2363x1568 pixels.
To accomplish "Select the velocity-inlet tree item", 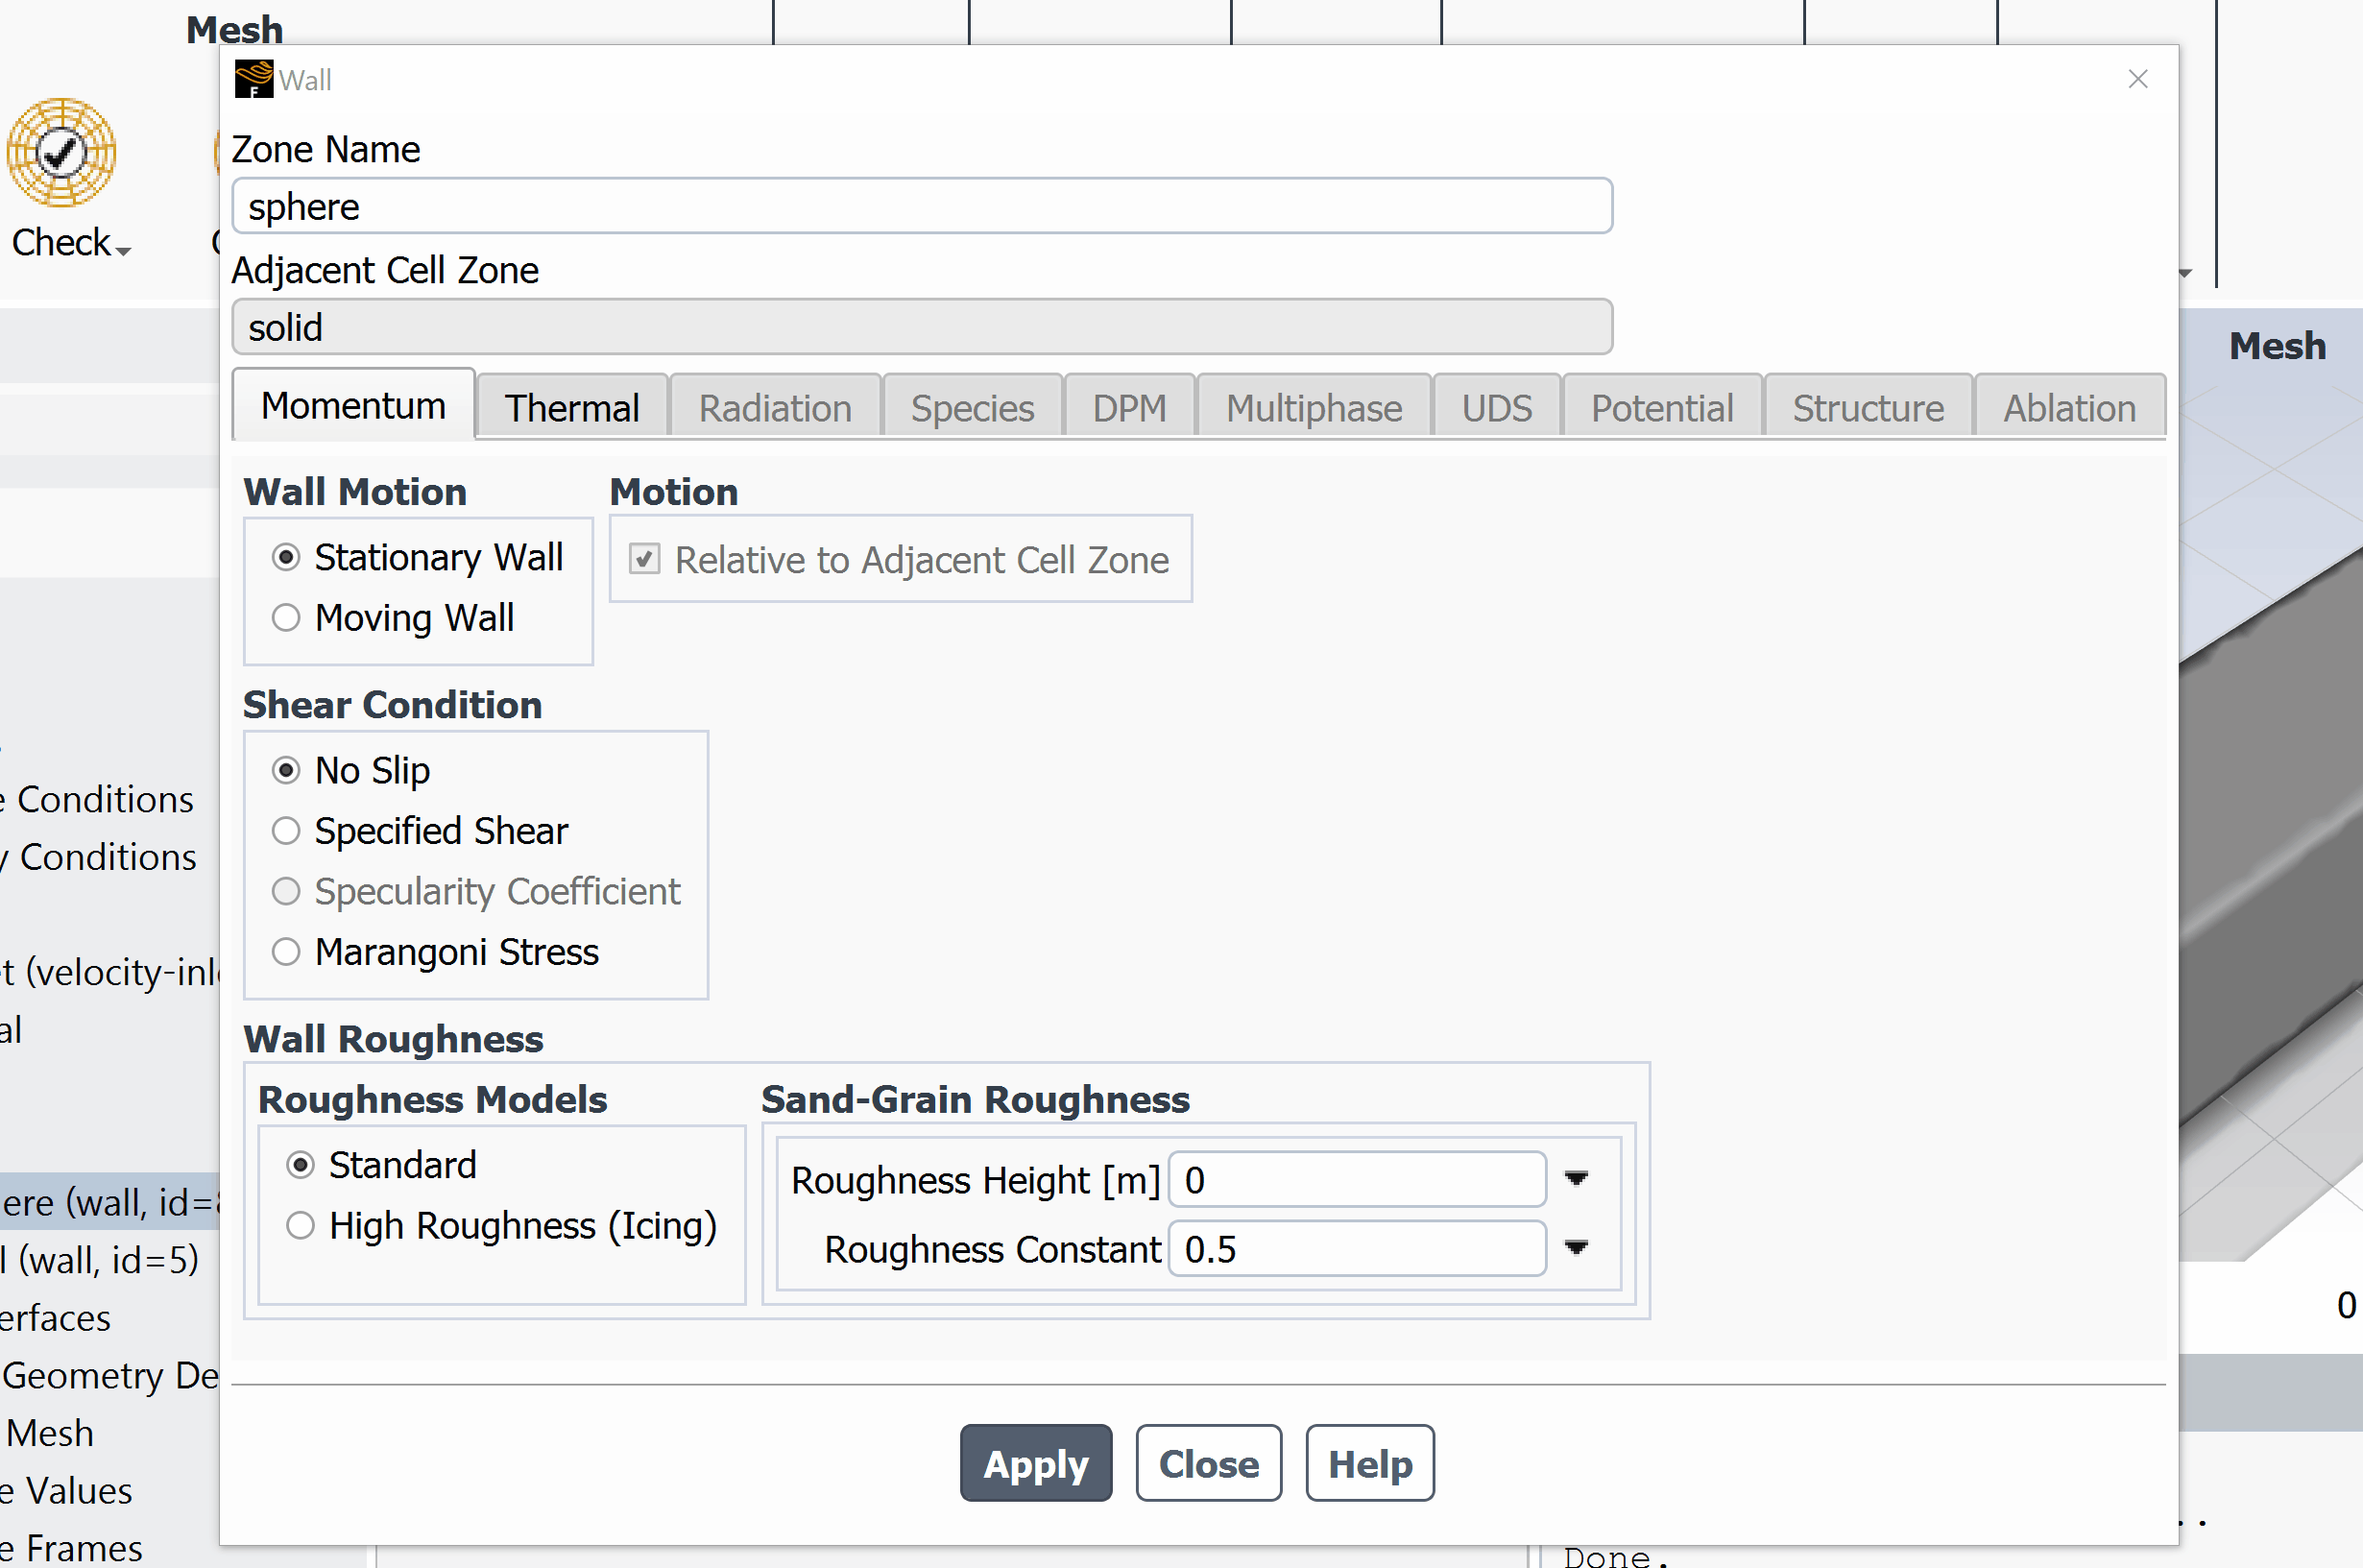I will coord(109,972).
